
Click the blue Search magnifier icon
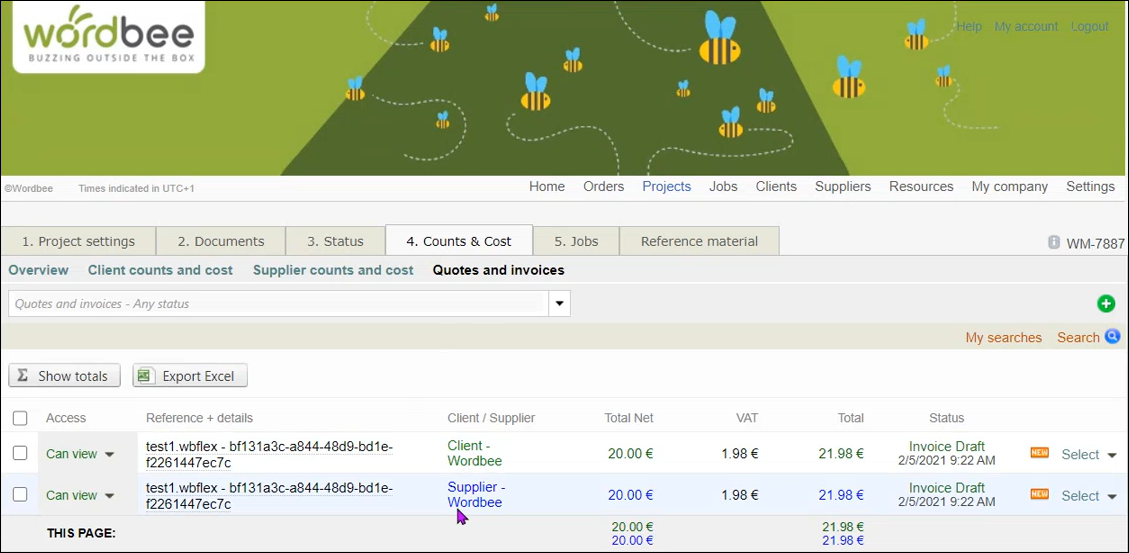pyautogui.click(x=1112, y=337)
